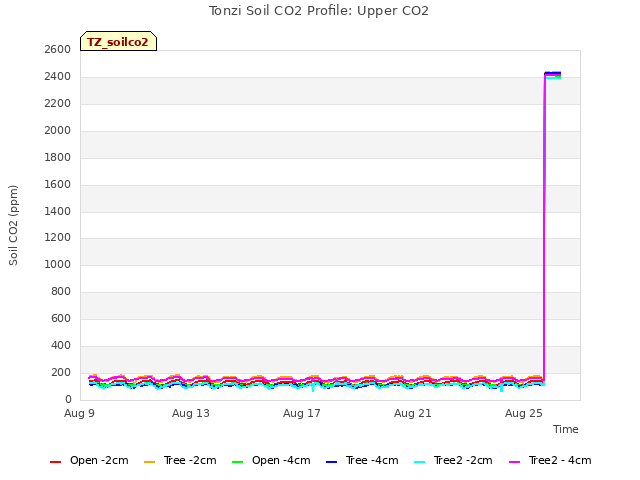Click the 'Time' x-axis label

click(566, 429)
